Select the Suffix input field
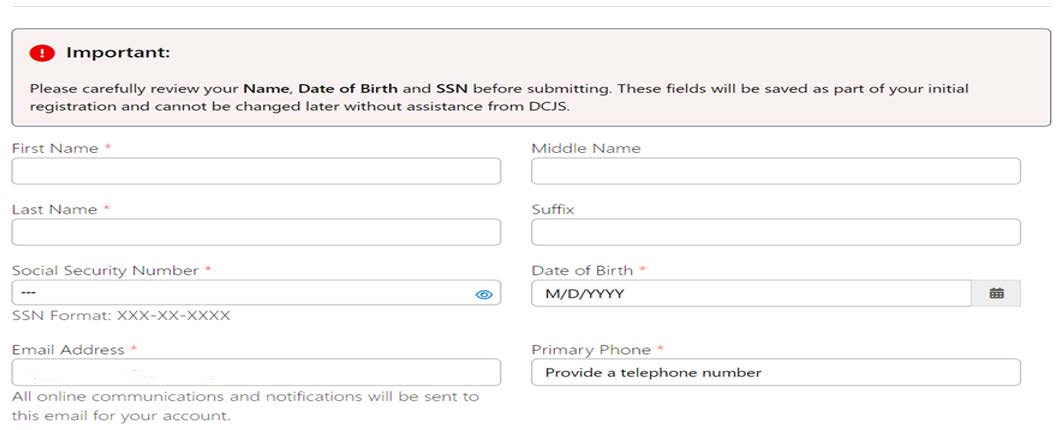This screenshot has height=430, width=1061. [x=775, y=233]
